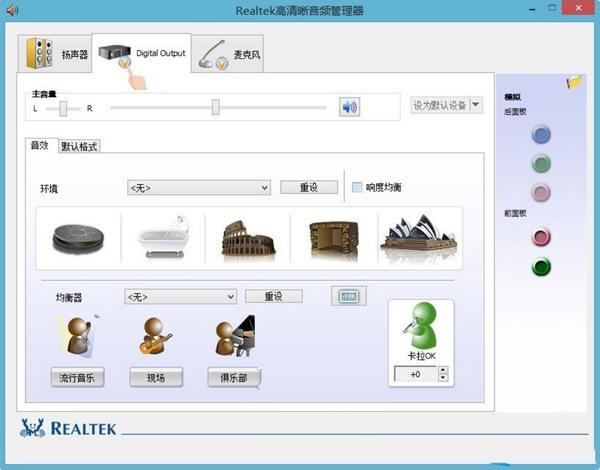Expand the 设为默认设备 dropdown arrow
The height and width of the screenshot is (470, 600).
[476, 105]
